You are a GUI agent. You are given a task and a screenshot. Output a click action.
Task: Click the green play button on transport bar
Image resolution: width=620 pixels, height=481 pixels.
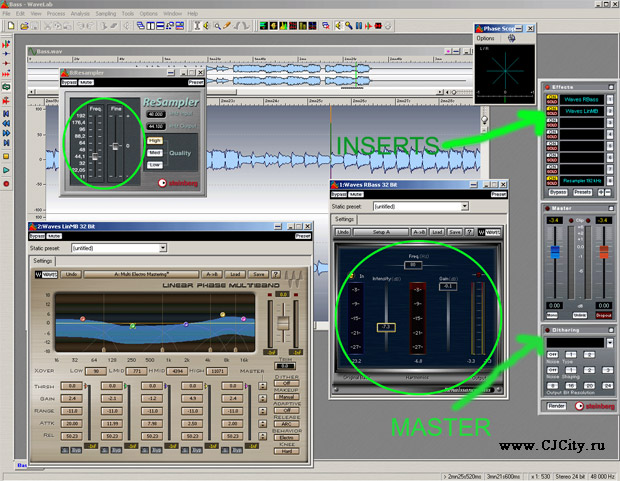coord(6,170)
